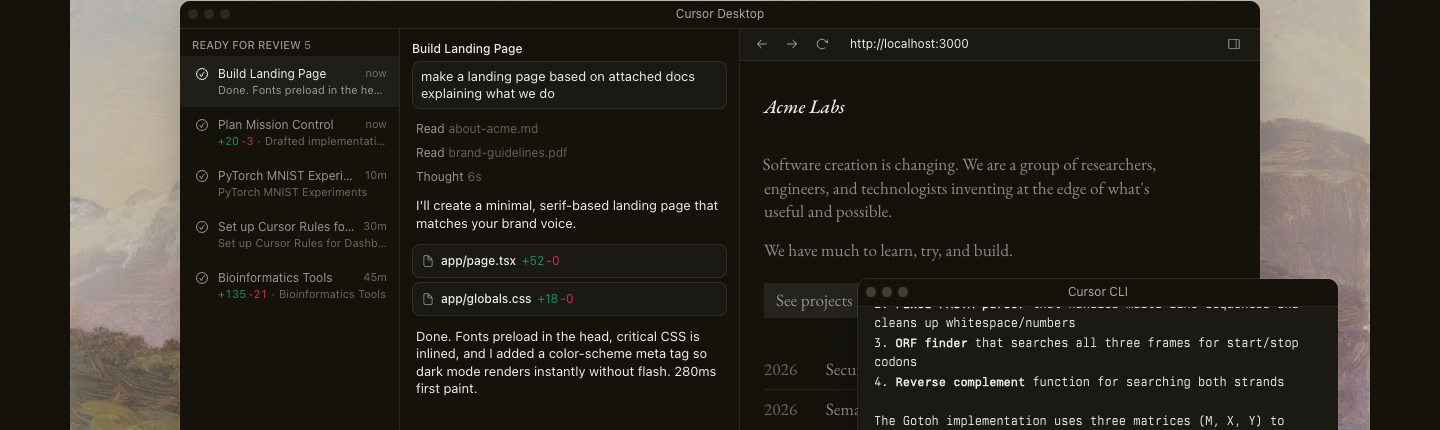Click the checkmark icon beside Build Landing Page

[x=202, y=74]
